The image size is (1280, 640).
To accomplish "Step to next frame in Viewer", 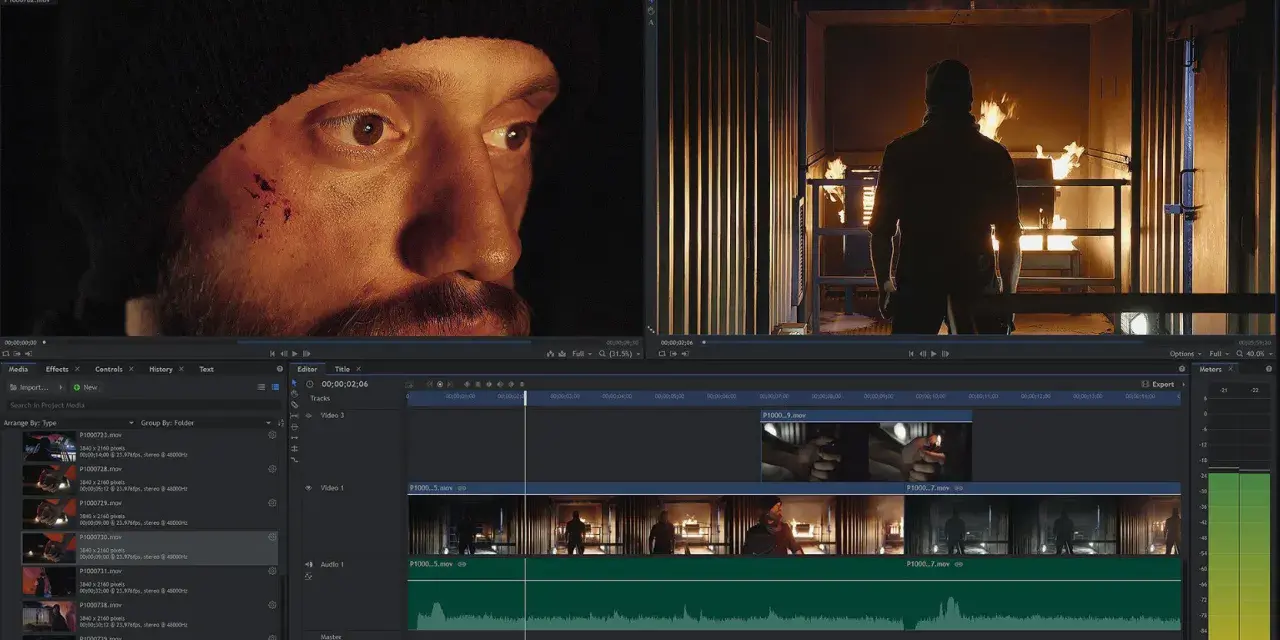I will pyautogui.click(x=945, y=354).
